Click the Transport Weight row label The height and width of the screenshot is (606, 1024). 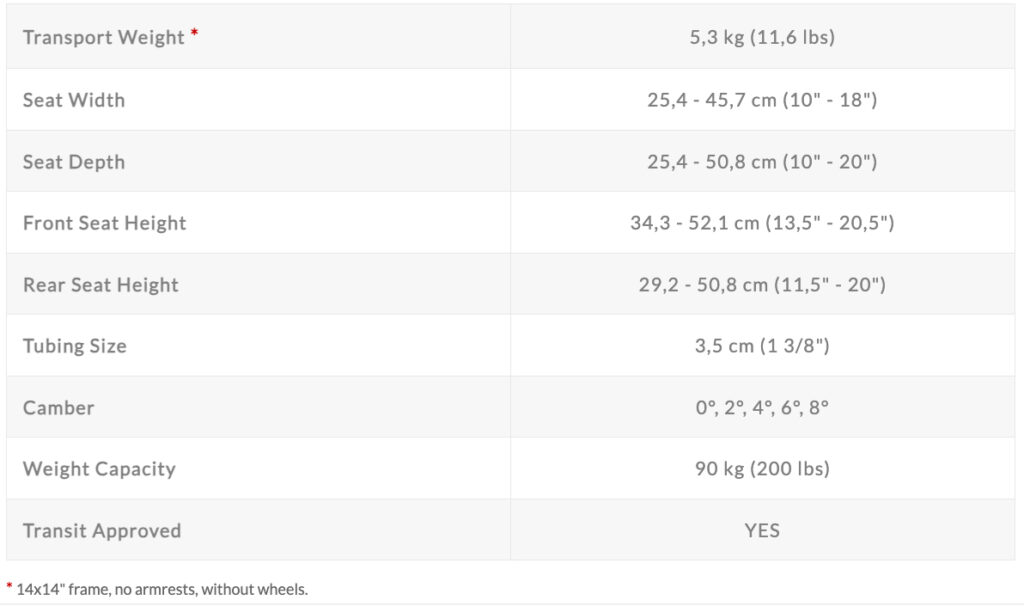(103, 38)
